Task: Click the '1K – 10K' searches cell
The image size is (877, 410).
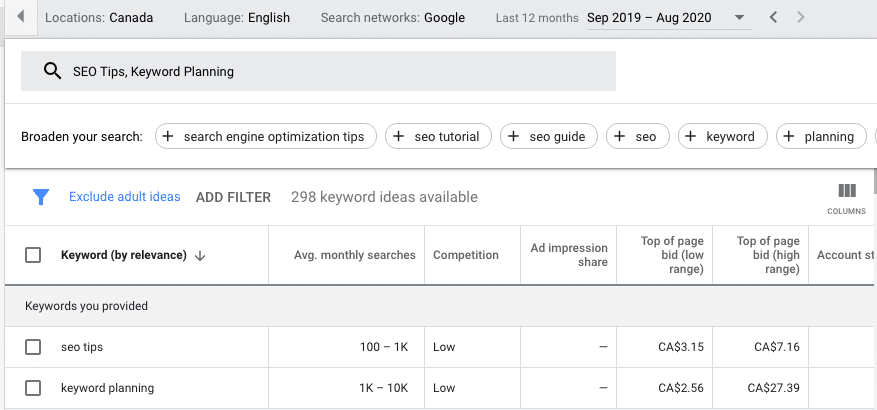Action: 384,388
